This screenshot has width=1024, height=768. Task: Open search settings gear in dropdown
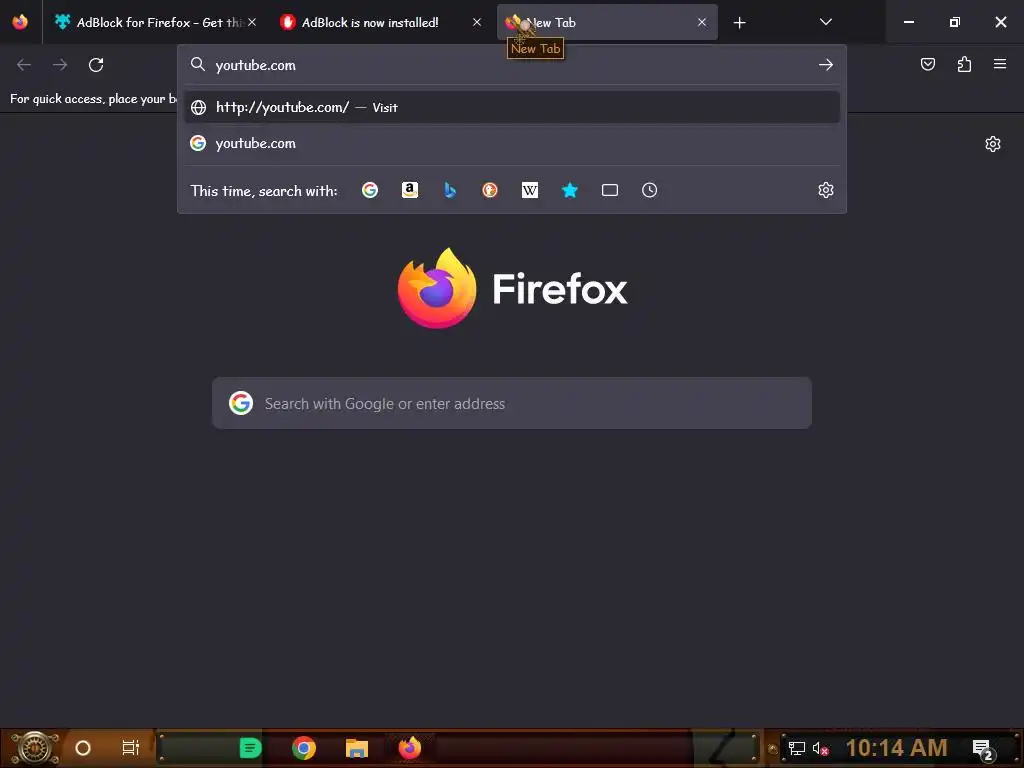tap(825, 190)
